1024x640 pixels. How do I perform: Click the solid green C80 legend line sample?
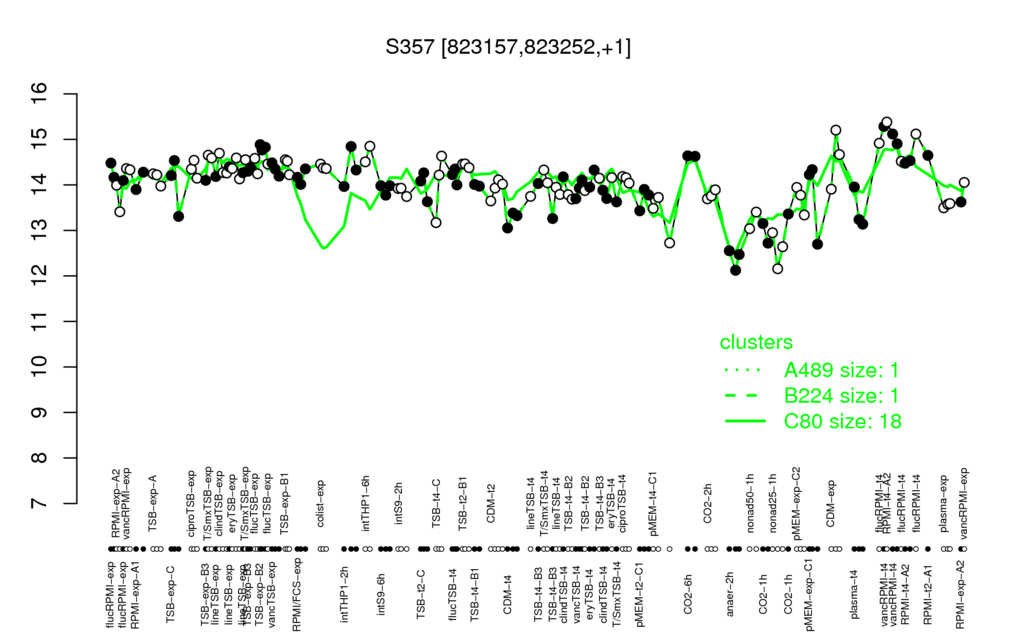(x=744, y=421)
